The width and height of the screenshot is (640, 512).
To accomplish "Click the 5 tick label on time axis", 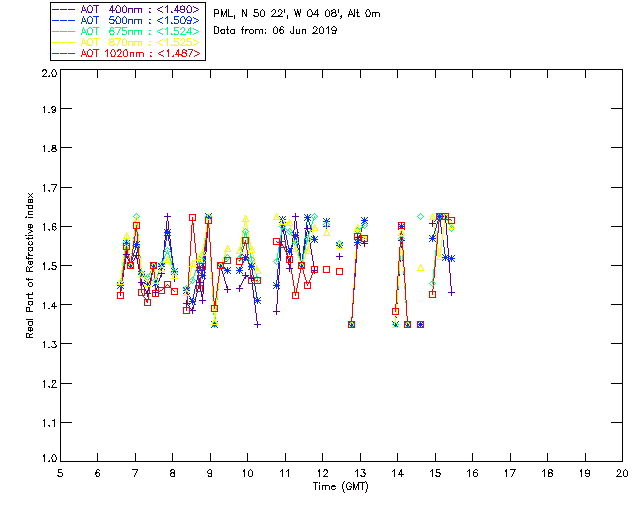I will pos(60,473).
